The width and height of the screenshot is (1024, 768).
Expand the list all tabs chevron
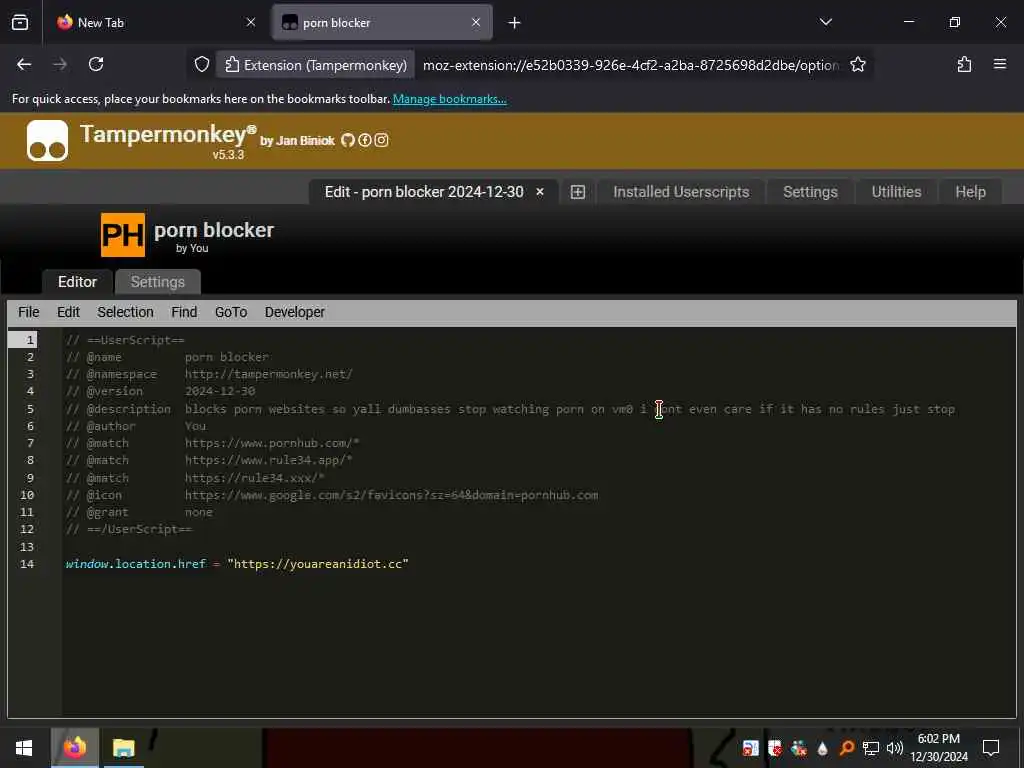pos(825,22)
